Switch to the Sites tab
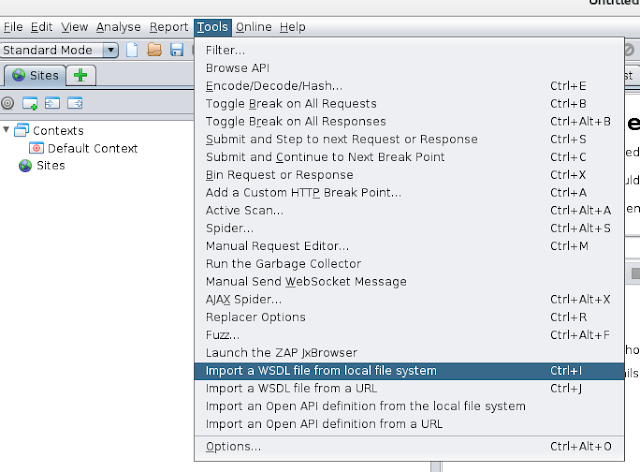This screenshot has width=640, height=472. (x=35, y=76)
